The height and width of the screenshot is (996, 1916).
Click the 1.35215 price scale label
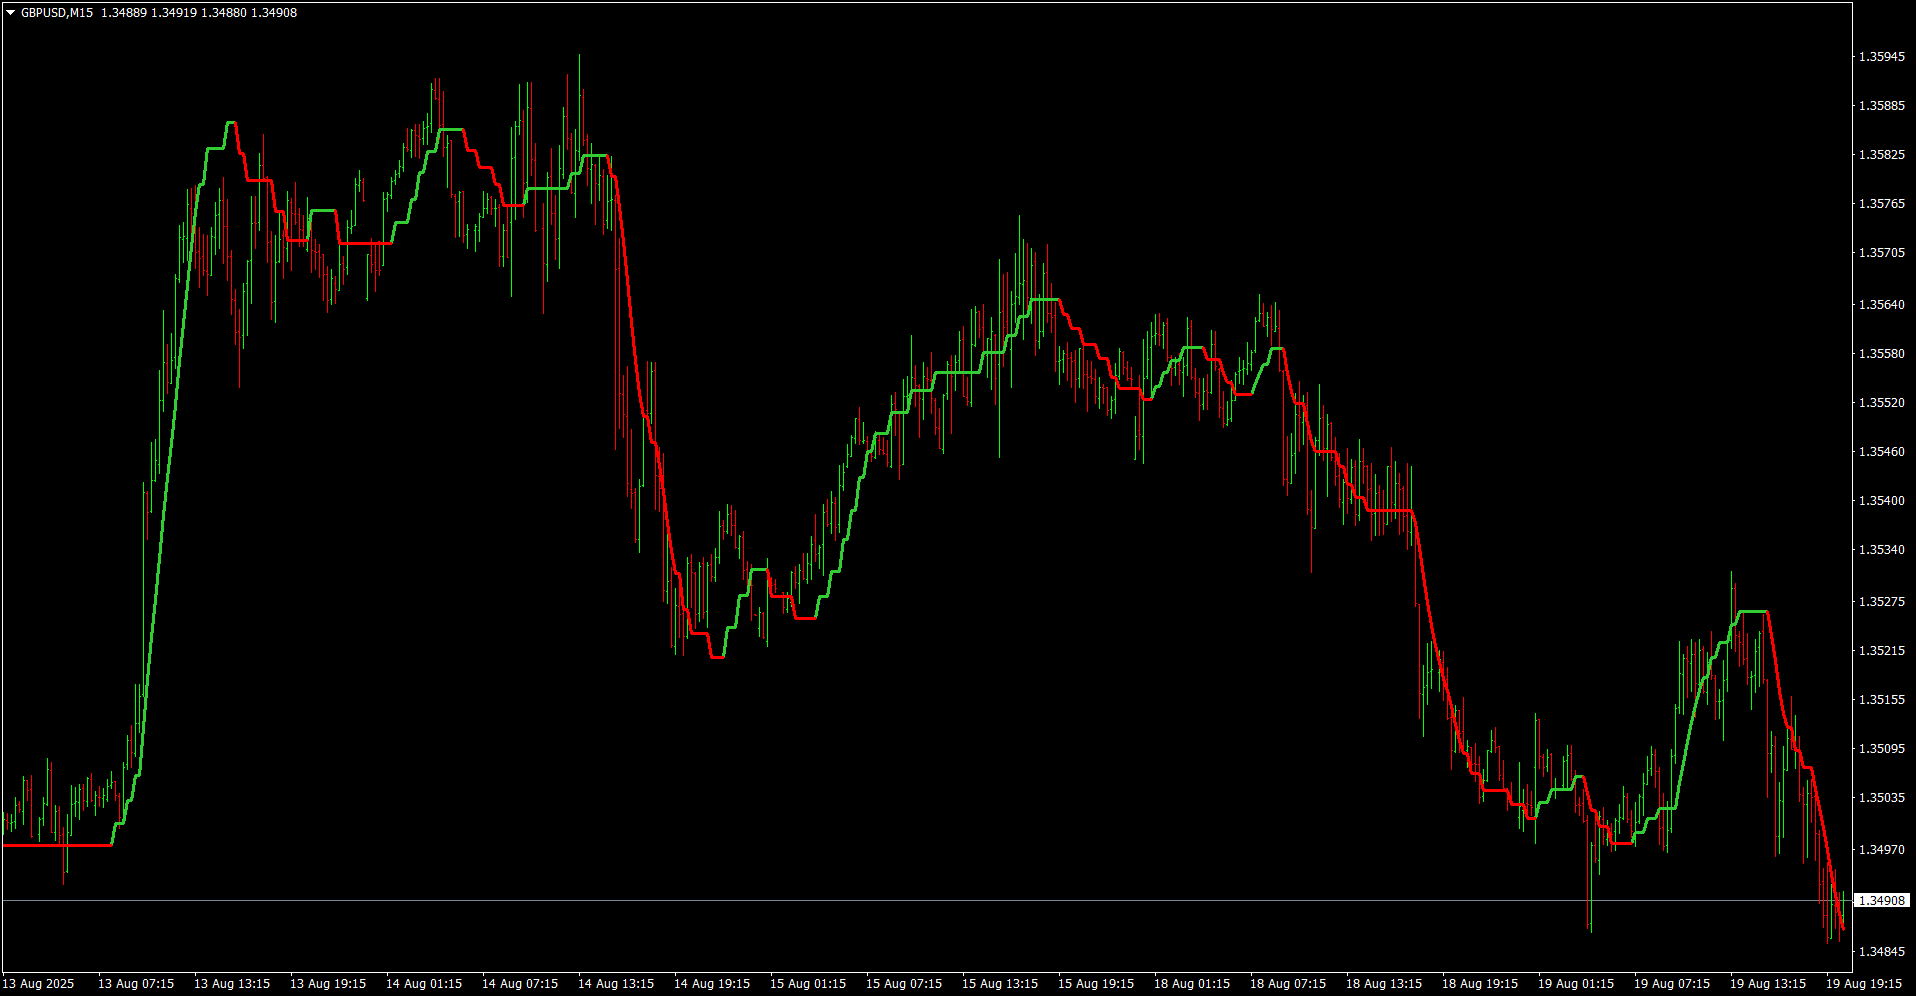[x=1881, y=651]
